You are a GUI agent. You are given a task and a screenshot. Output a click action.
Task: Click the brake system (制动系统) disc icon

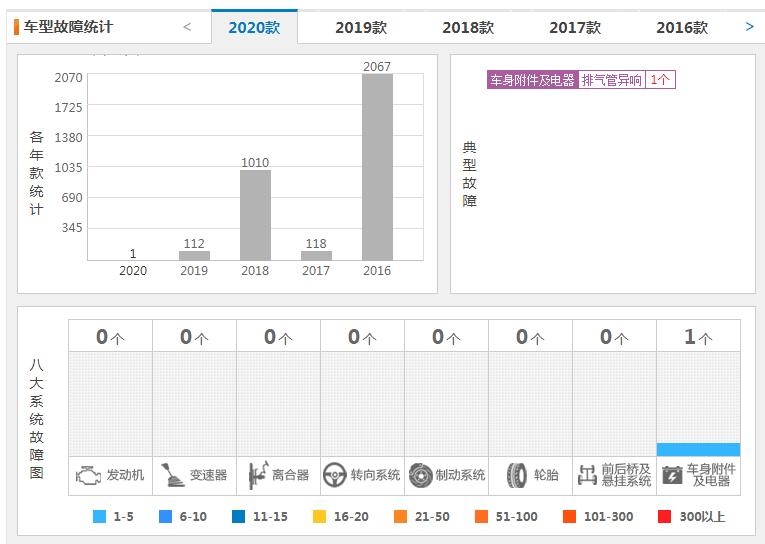pyautogui.click(x=421, y=475)
